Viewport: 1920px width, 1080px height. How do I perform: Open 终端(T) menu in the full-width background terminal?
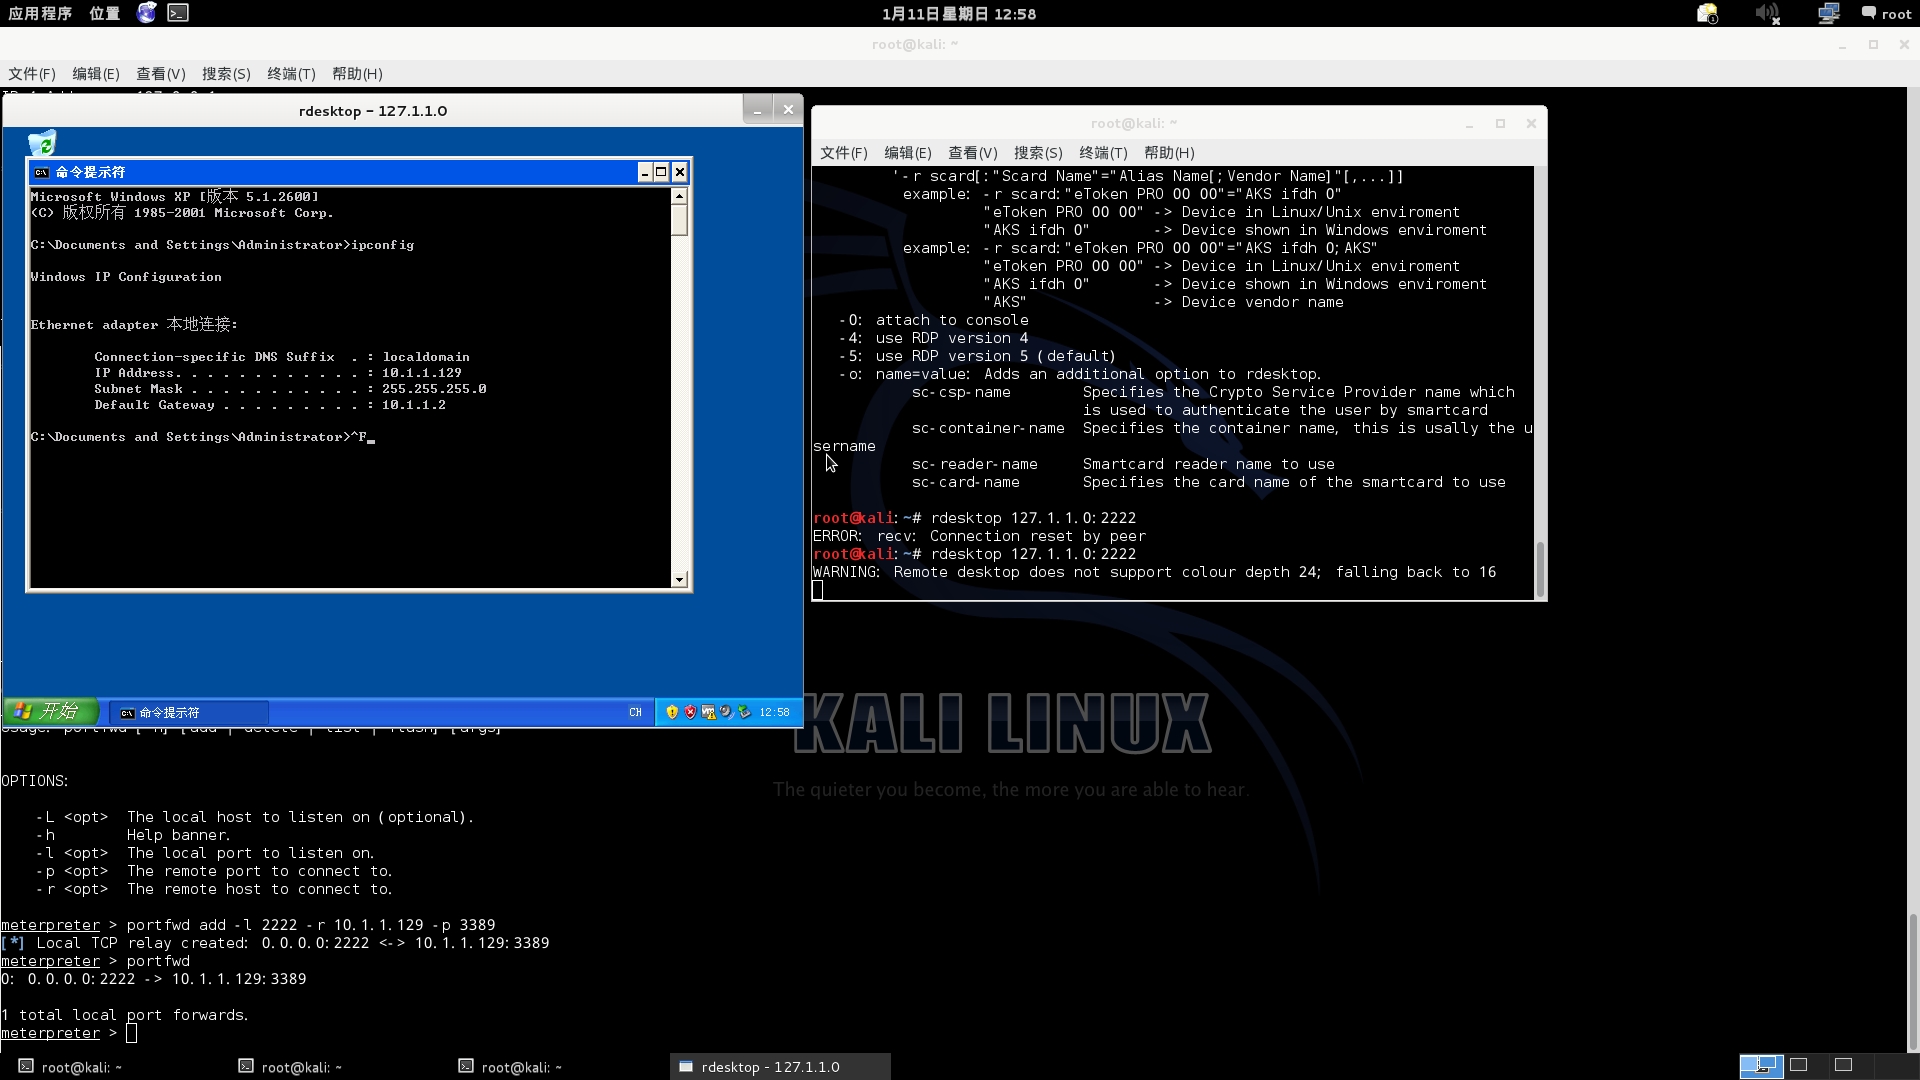291,74
